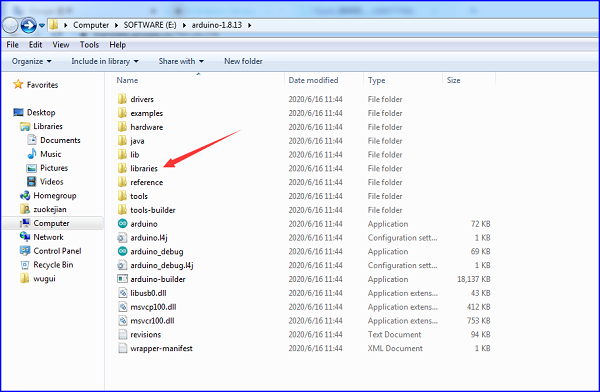Open Control Panel in navigation pane
This screenshot has height=392, width=600.
pos(57,251)
